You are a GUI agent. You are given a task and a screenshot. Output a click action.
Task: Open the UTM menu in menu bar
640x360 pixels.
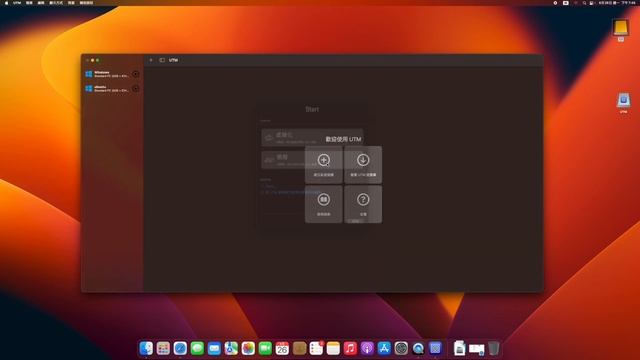[x=17, y=3]
